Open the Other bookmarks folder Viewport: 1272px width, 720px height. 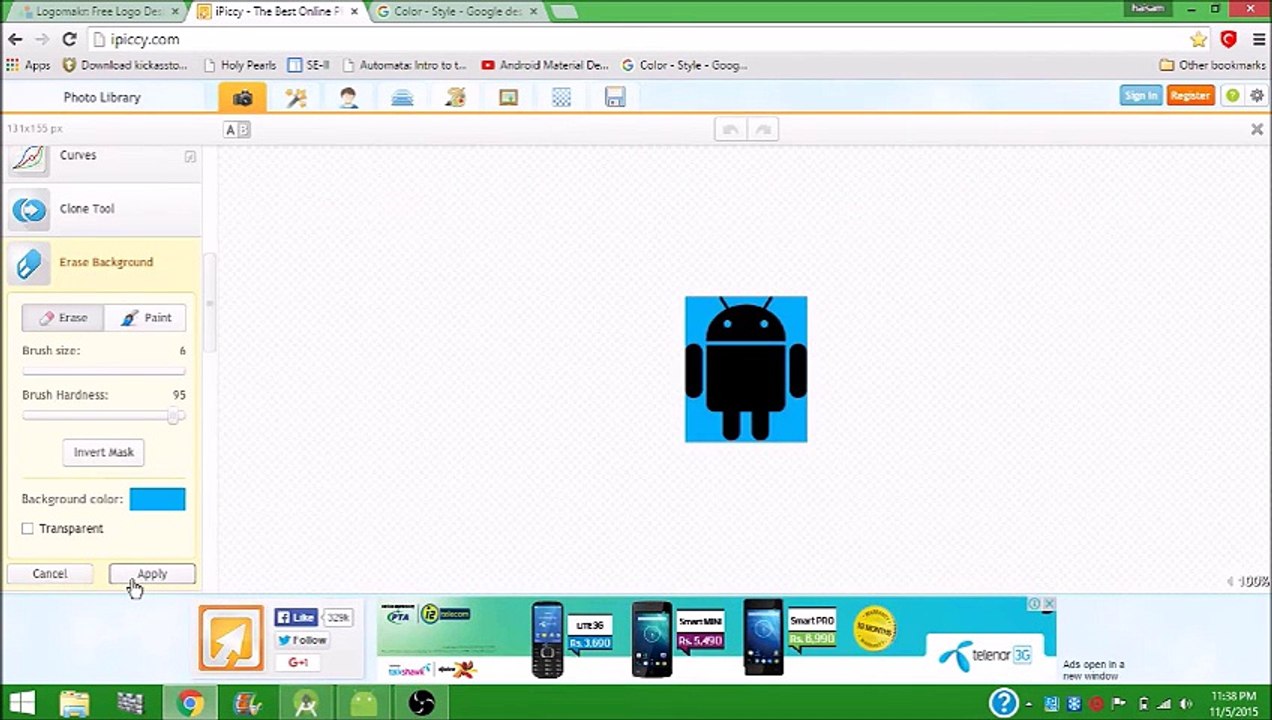tap(1213, 65)
